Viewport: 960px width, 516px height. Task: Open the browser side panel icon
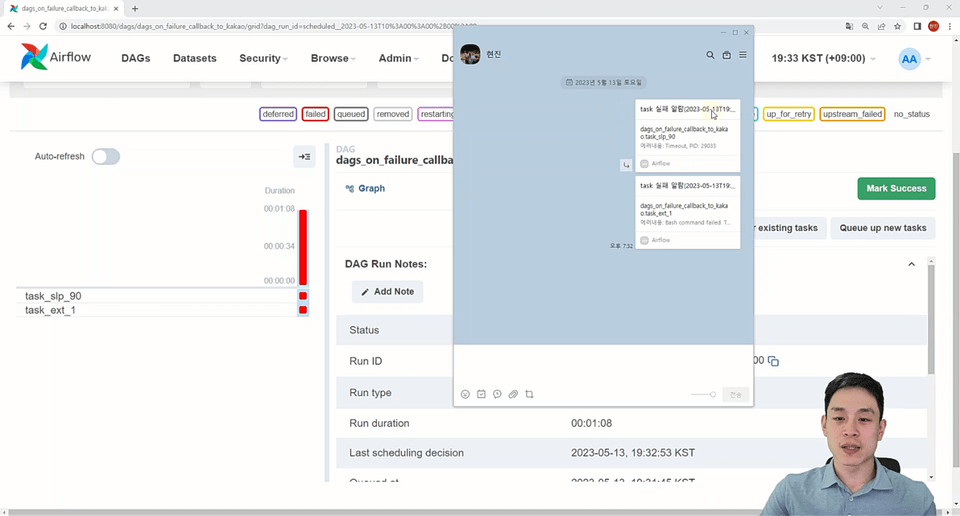[917, 26]
